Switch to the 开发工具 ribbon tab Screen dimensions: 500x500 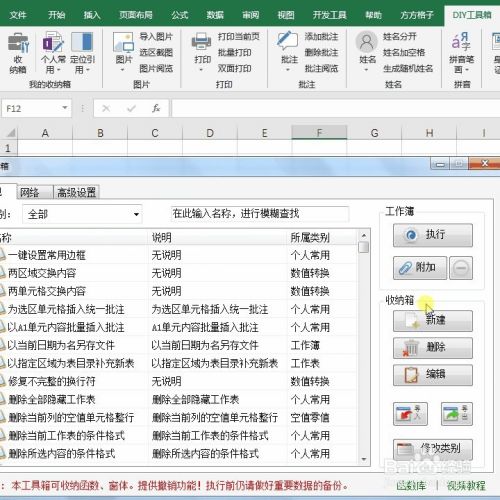[x=329, y=15]
